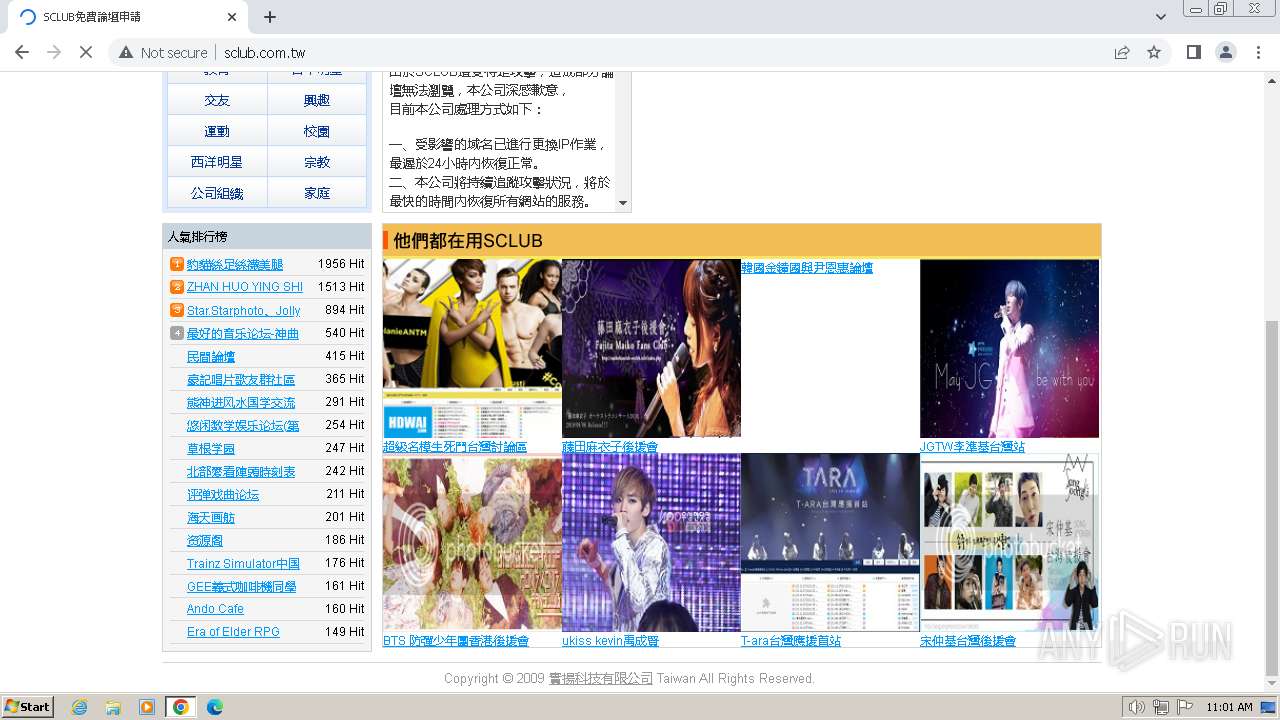
Task: Click the browser back arrow
Action: 22,52
